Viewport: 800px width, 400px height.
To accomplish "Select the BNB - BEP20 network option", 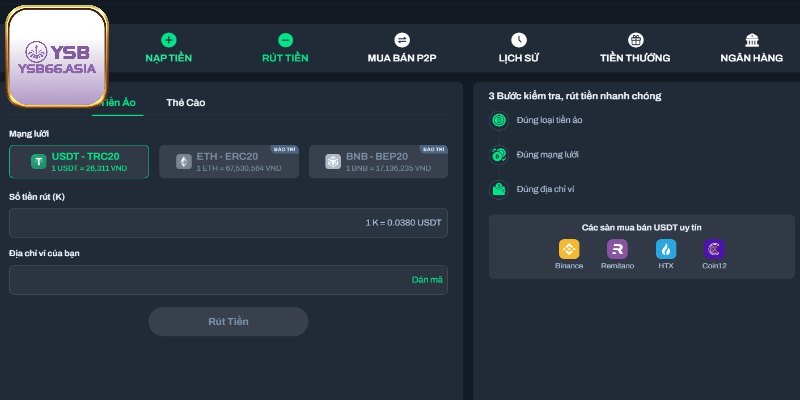I will (x=378, y=162).
